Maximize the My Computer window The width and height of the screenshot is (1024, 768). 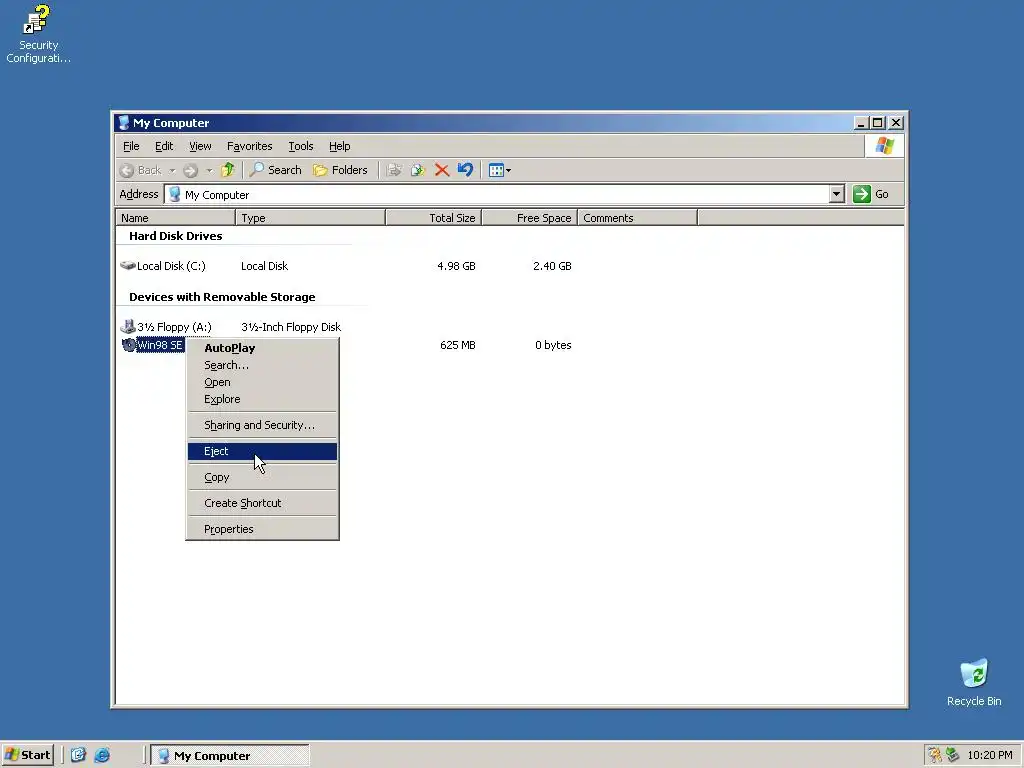point(878,123)
